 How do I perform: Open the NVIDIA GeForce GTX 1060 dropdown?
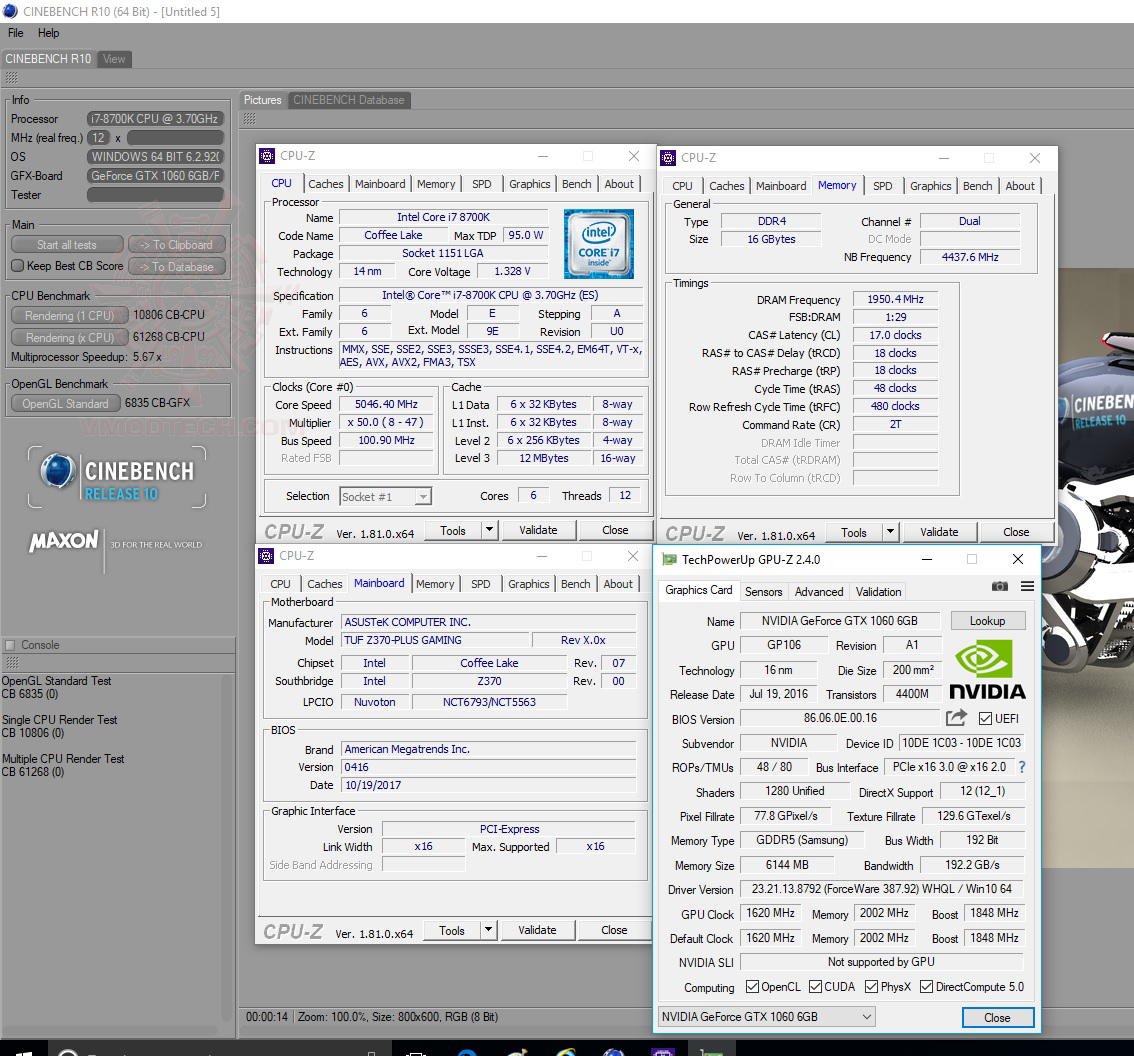(x=868, y=1017)
